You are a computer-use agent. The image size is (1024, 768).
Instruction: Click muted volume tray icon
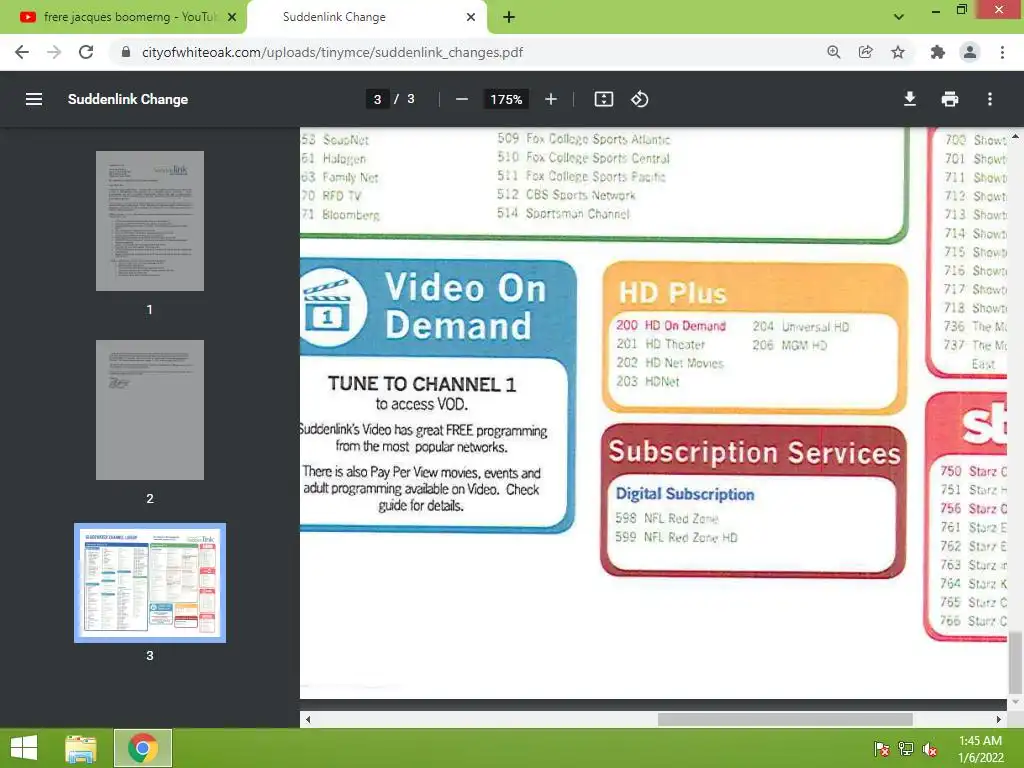coord(930,748)
